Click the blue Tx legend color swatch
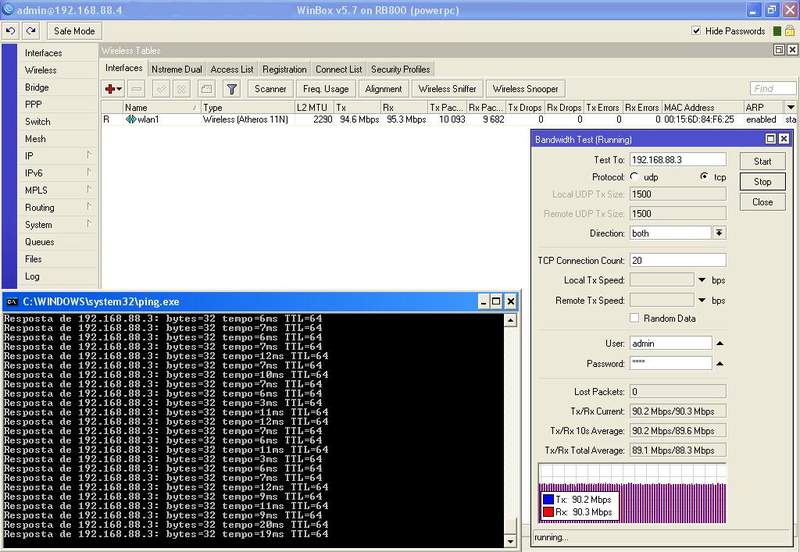 [x=548, y=499]
